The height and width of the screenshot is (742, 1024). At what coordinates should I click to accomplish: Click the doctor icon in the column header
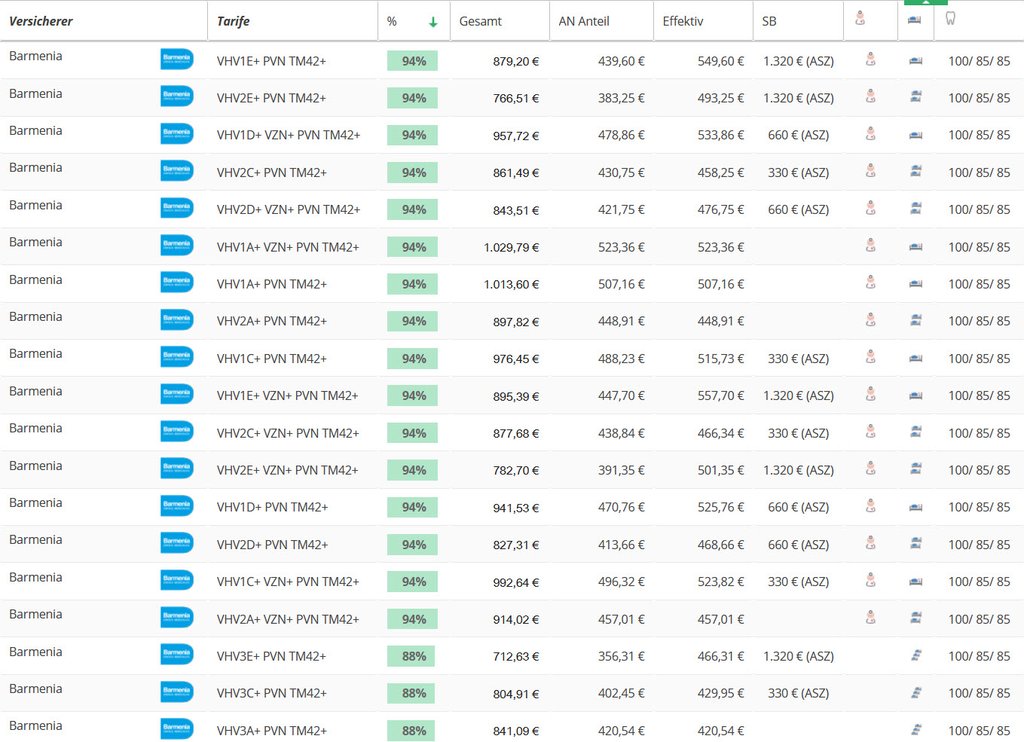point(861,19)
